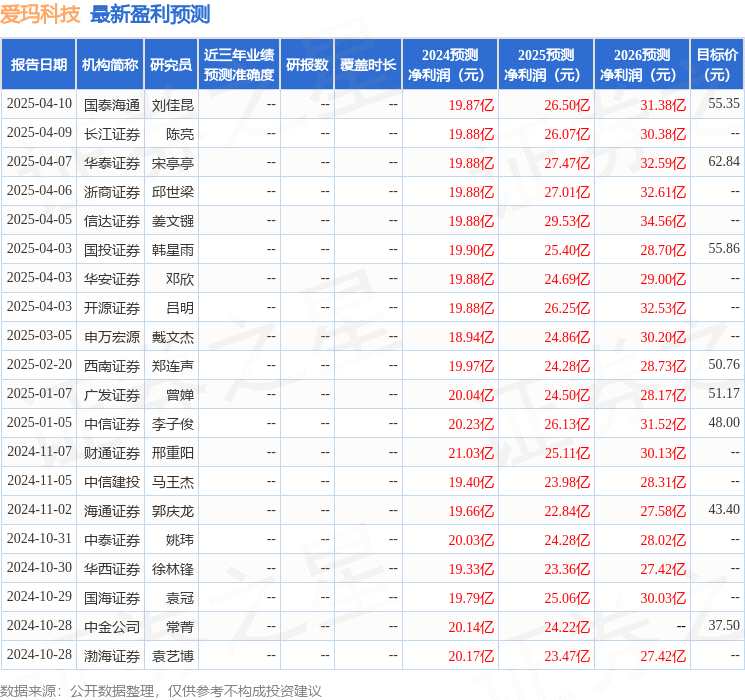Select the 华泰证券 institution cell

pyautogui.click(x=112, y=163)
